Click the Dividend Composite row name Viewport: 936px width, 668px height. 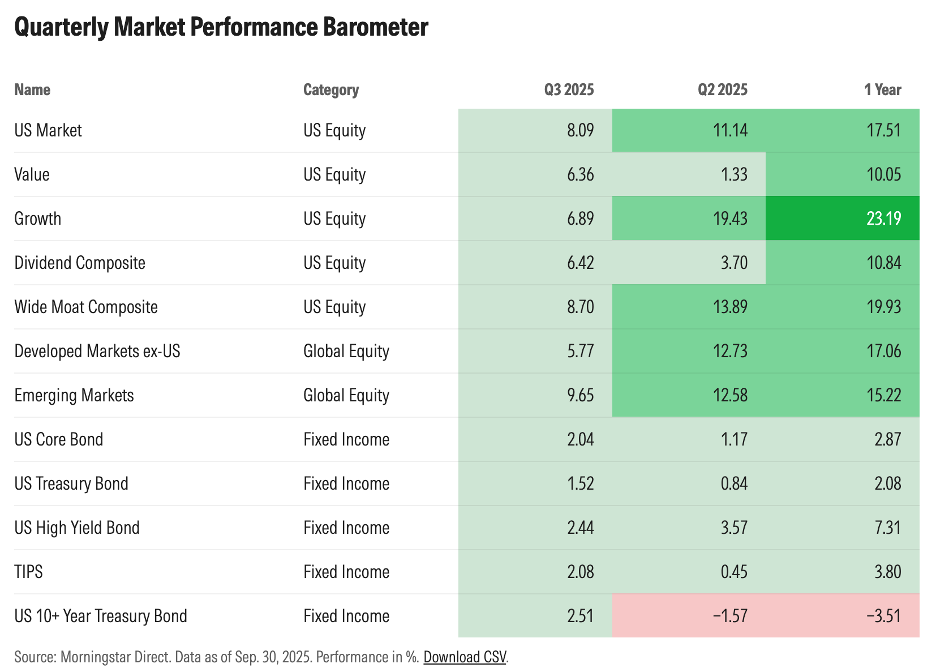(x=80, y=263)
